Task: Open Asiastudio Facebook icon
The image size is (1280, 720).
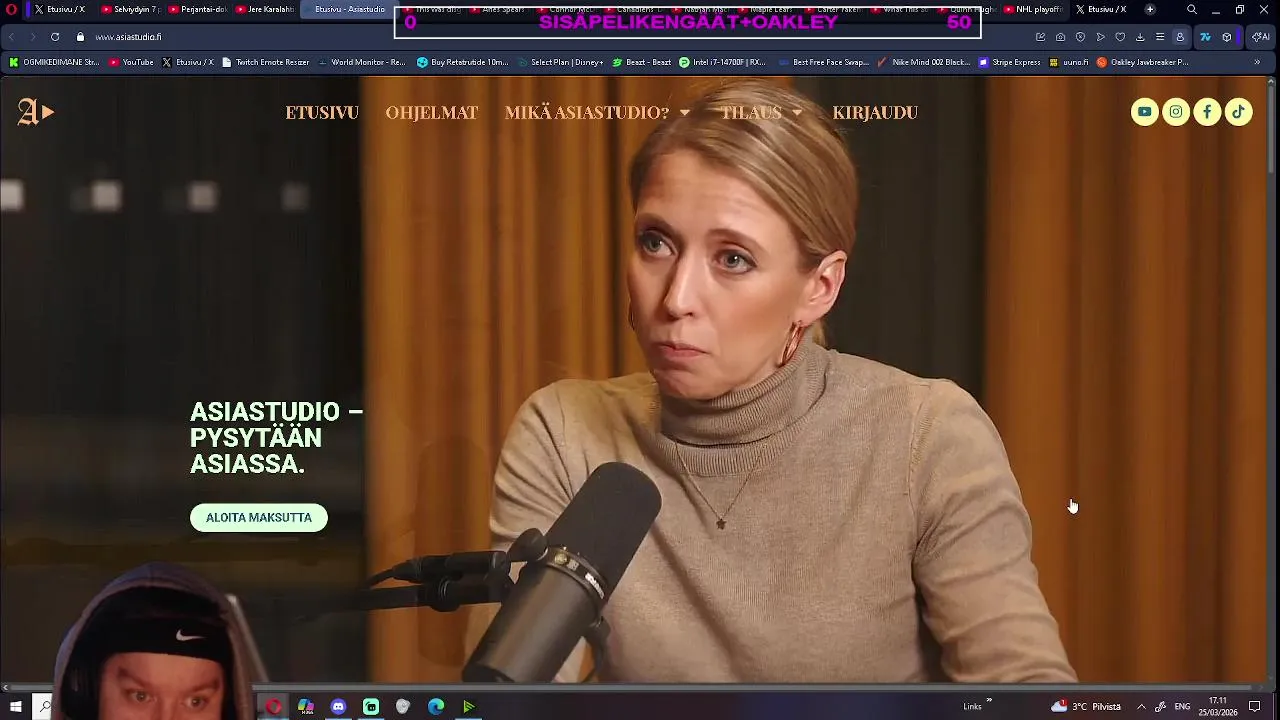Action: tap(1207, 112)
